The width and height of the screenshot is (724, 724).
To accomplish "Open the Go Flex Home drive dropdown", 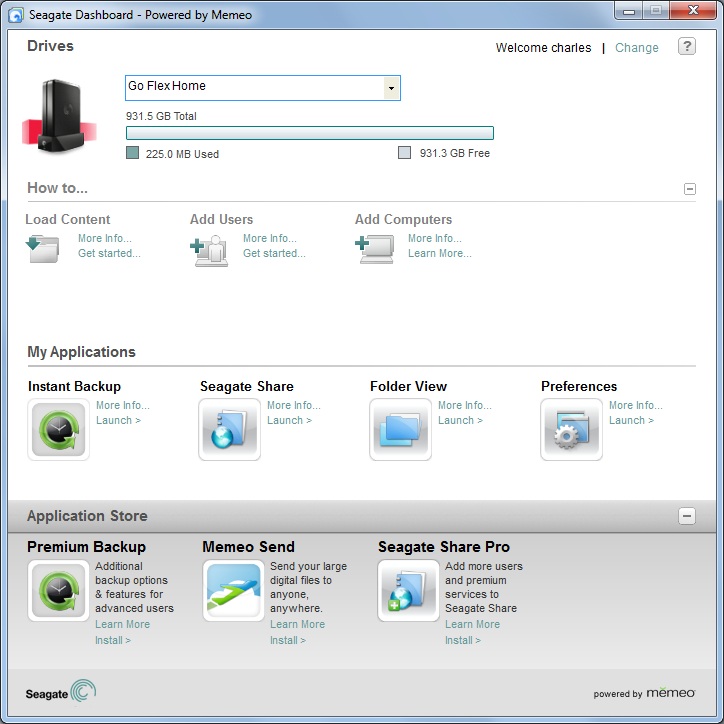I will point(392,88).
